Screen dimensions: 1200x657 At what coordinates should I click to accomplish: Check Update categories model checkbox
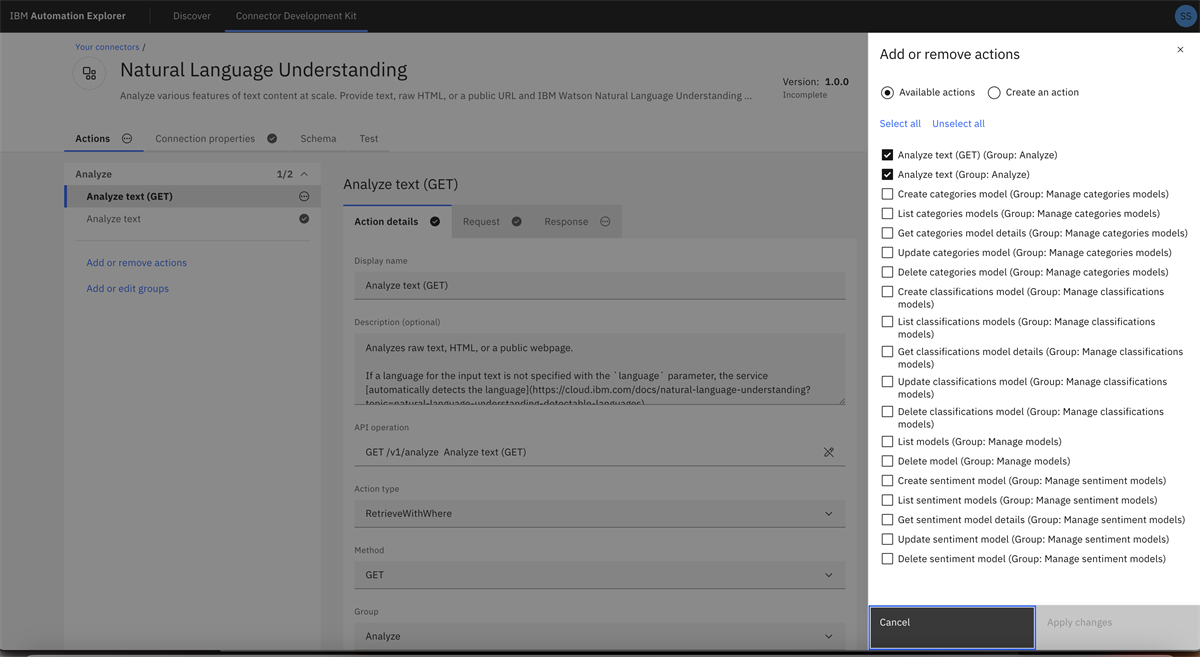[887, 253]
